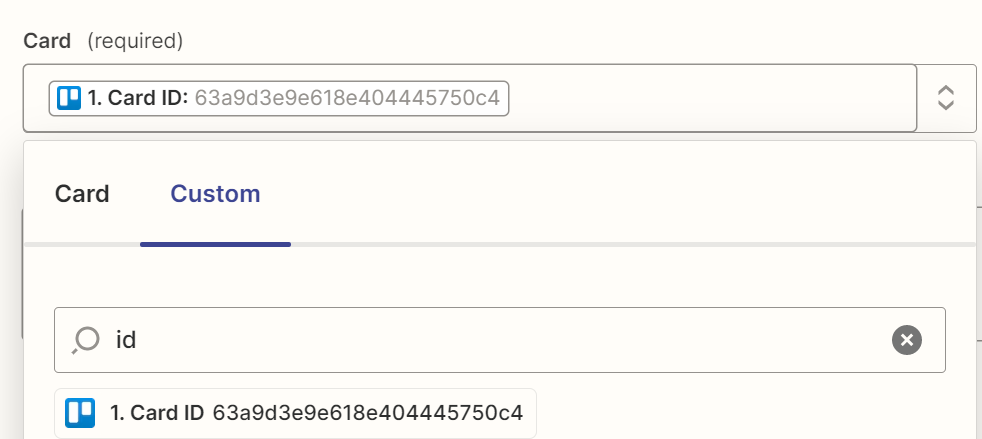The width and height of the screenshot is (982, 439).
Task: Select the Custom tab
Action: [x=215, y=194]
